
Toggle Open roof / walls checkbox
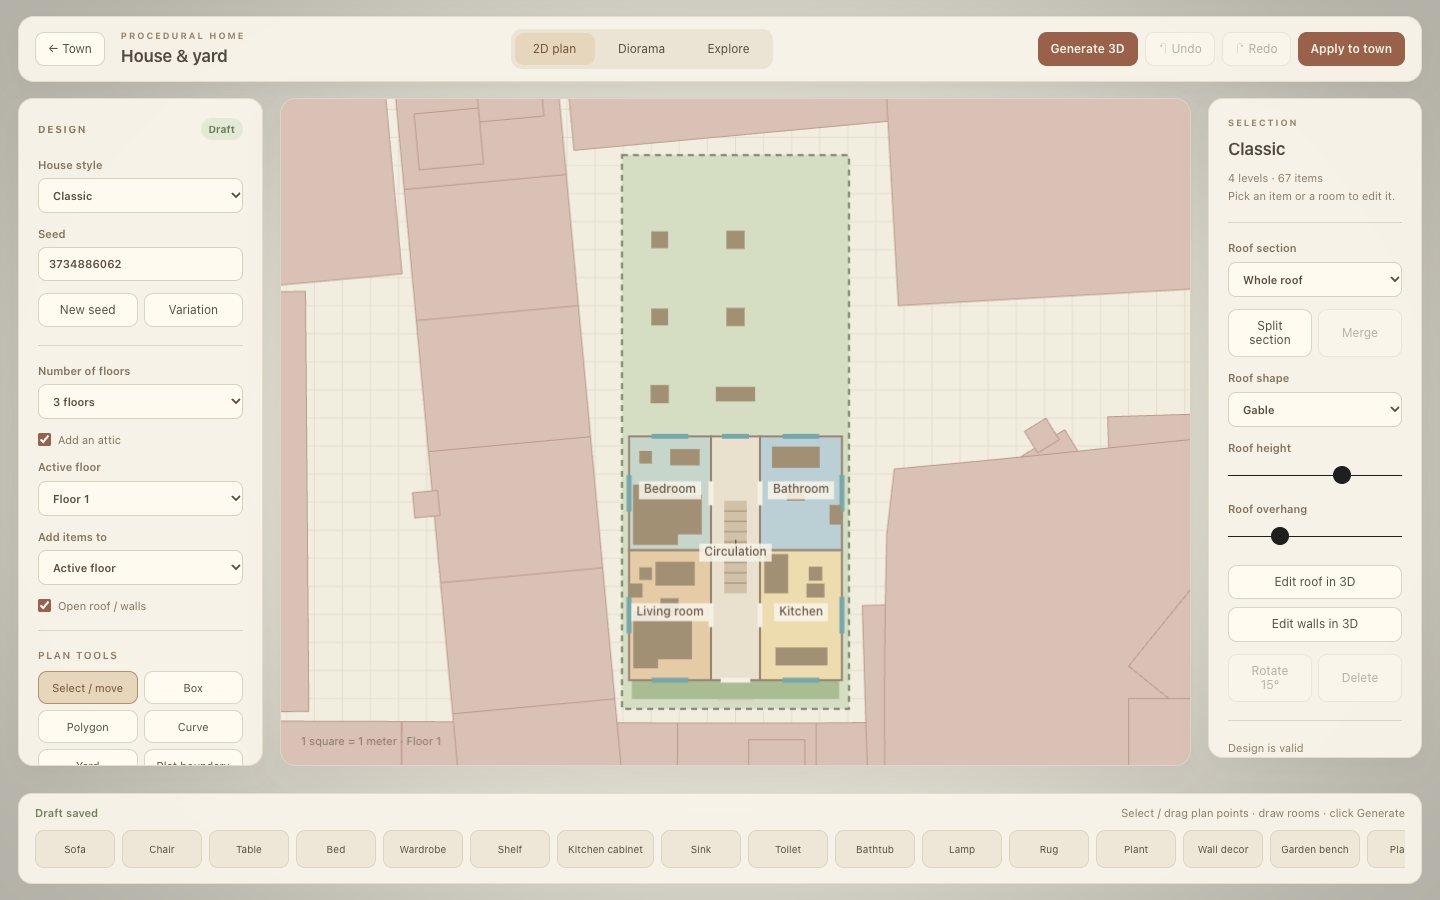45,606
